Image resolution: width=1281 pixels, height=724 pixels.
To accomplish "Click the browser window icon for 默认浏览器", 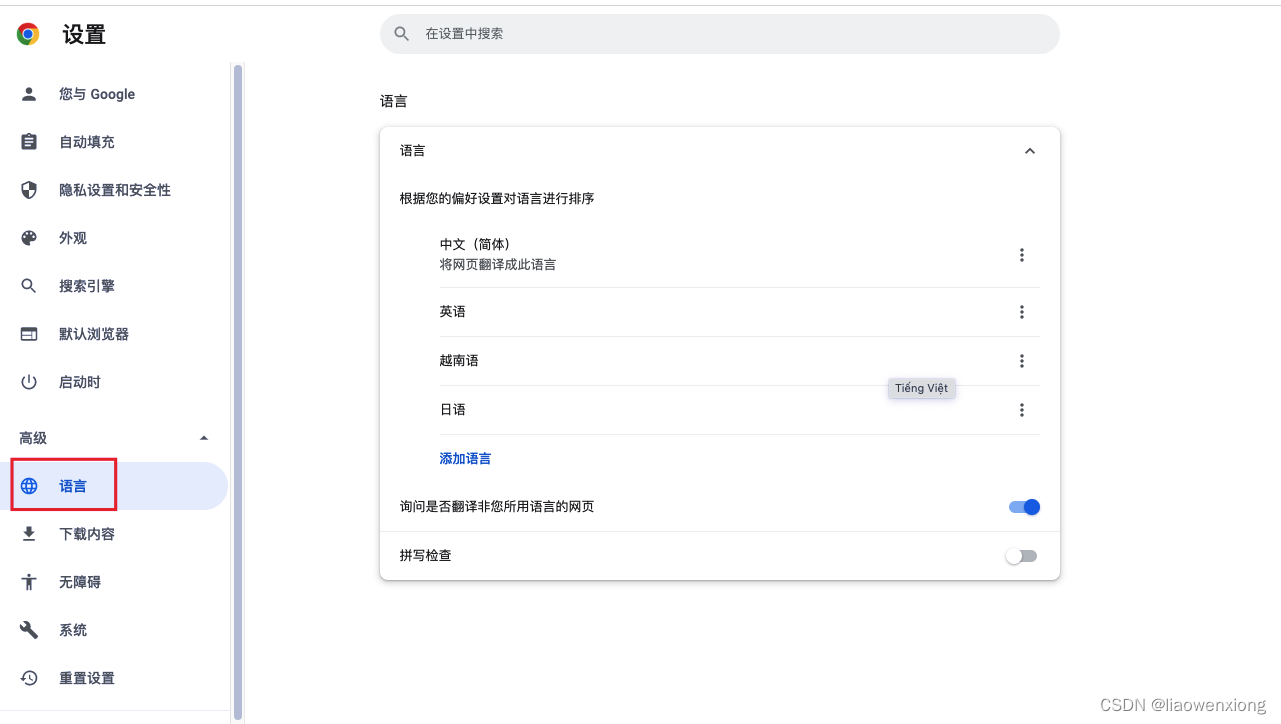I will coord(29,334).
